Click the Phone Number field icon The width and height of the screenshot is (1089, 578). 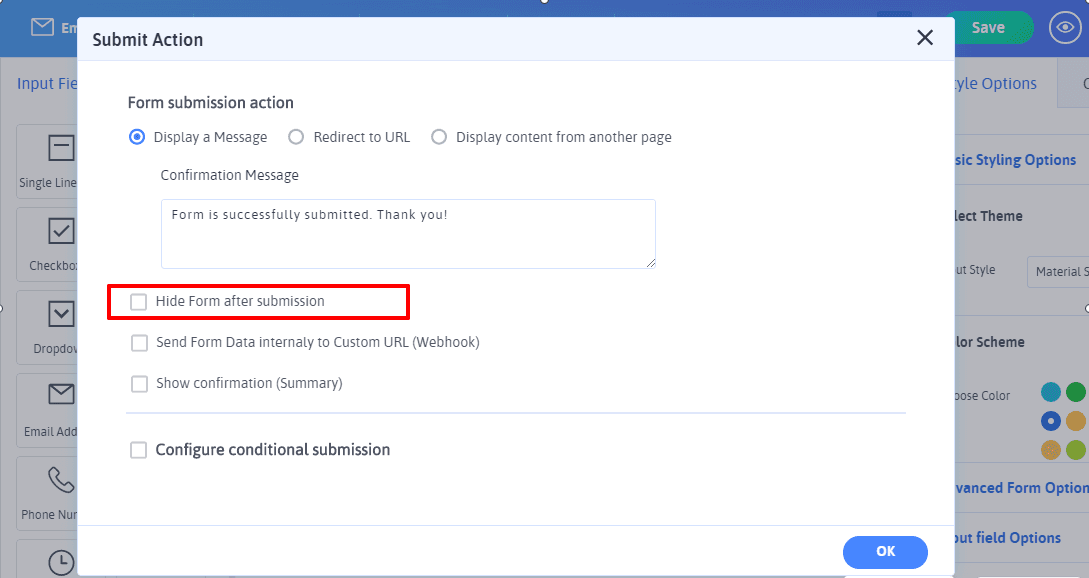click(61, 480)
